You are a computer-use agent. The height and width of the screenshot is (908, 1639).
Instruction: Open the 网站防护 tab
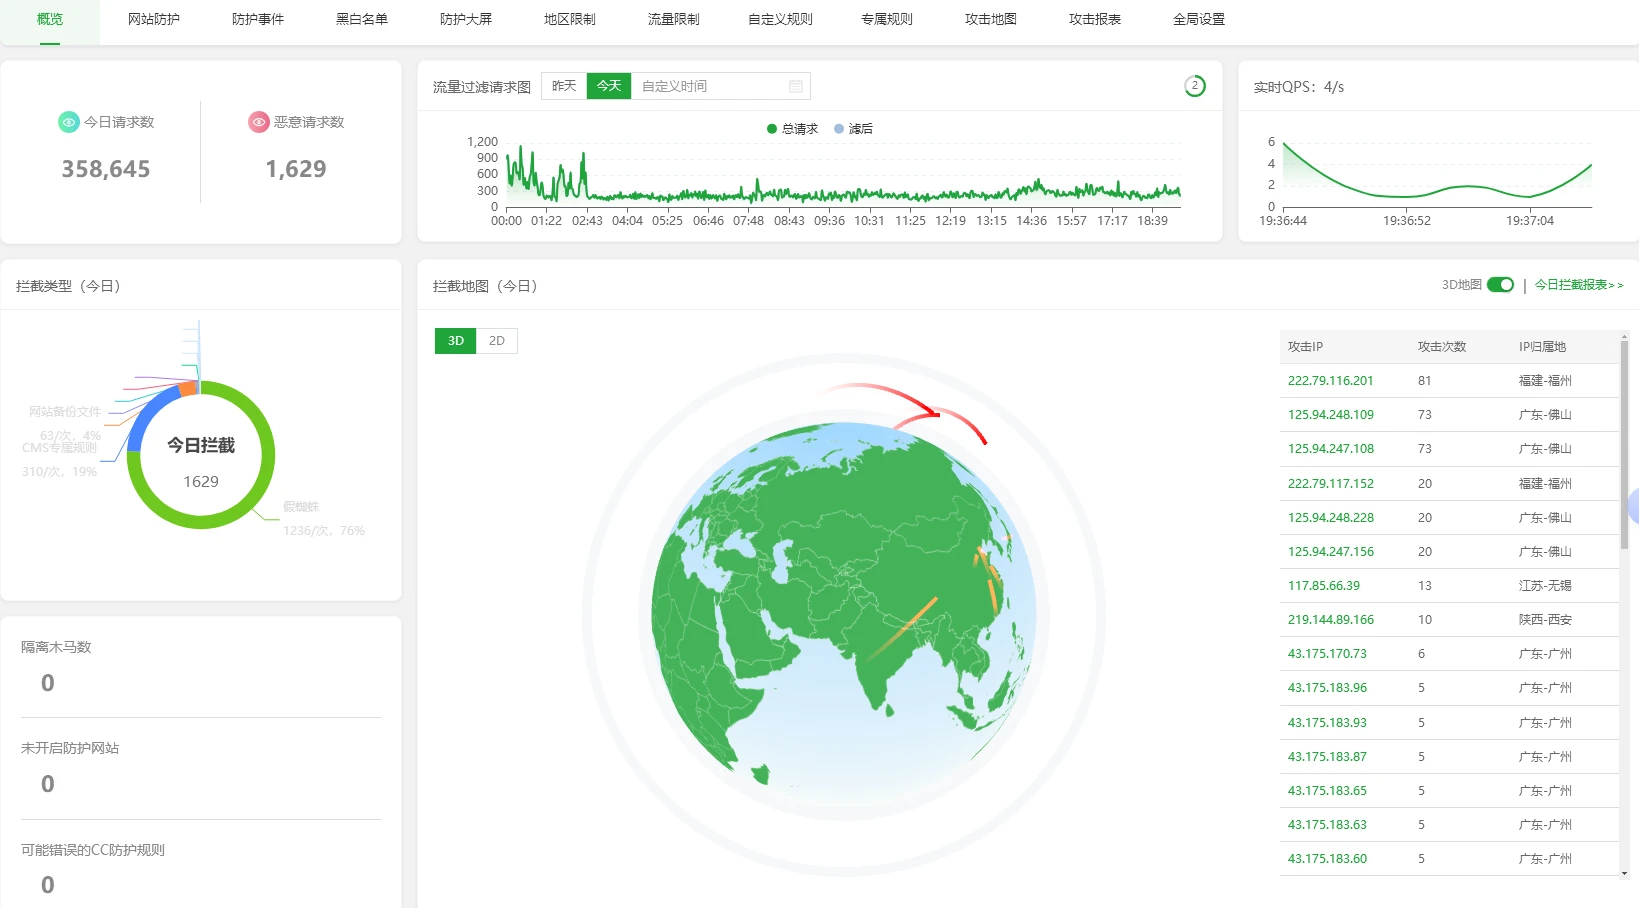coord(154,19)
